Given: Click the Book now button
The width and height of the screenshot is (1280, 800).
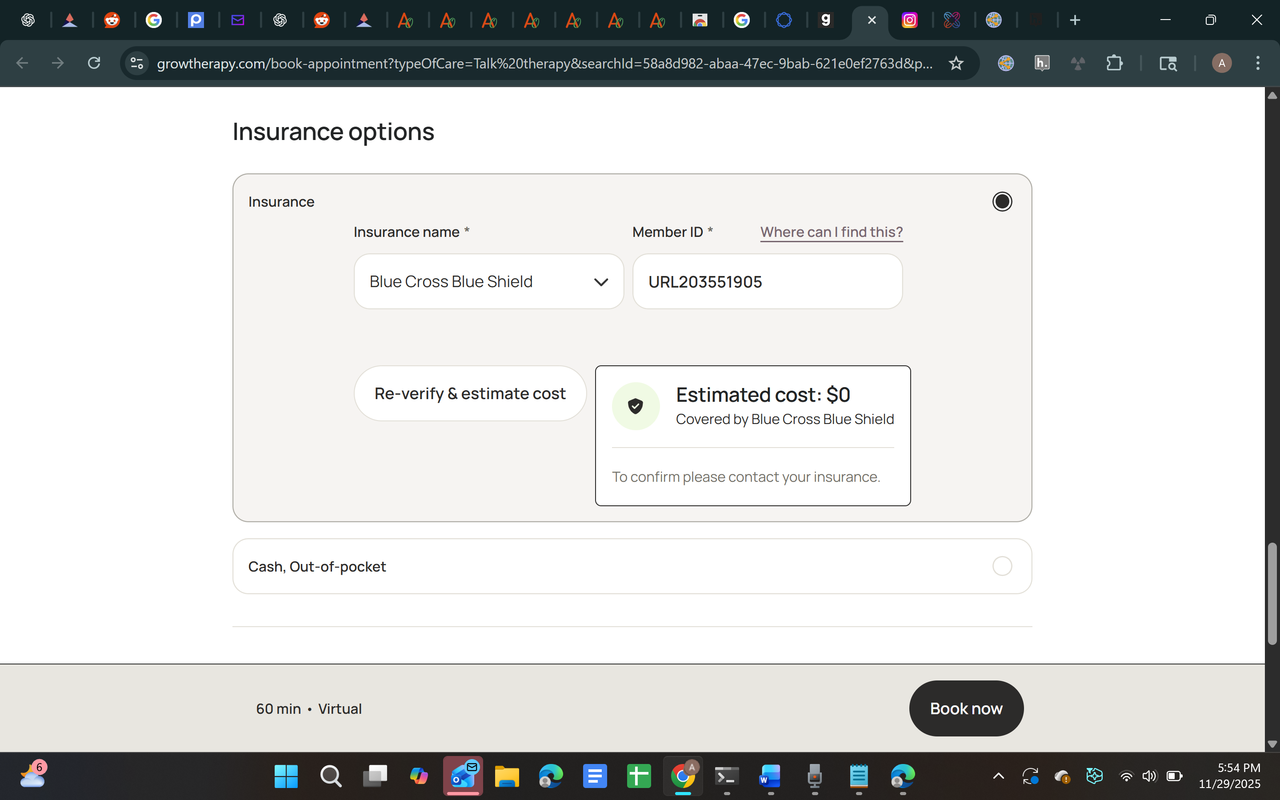Looking at the screenshot, I should click(966, 708).
